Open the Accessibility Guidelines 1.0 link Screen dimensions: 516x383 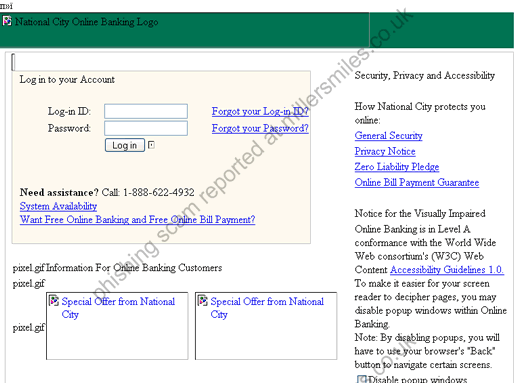447,270
